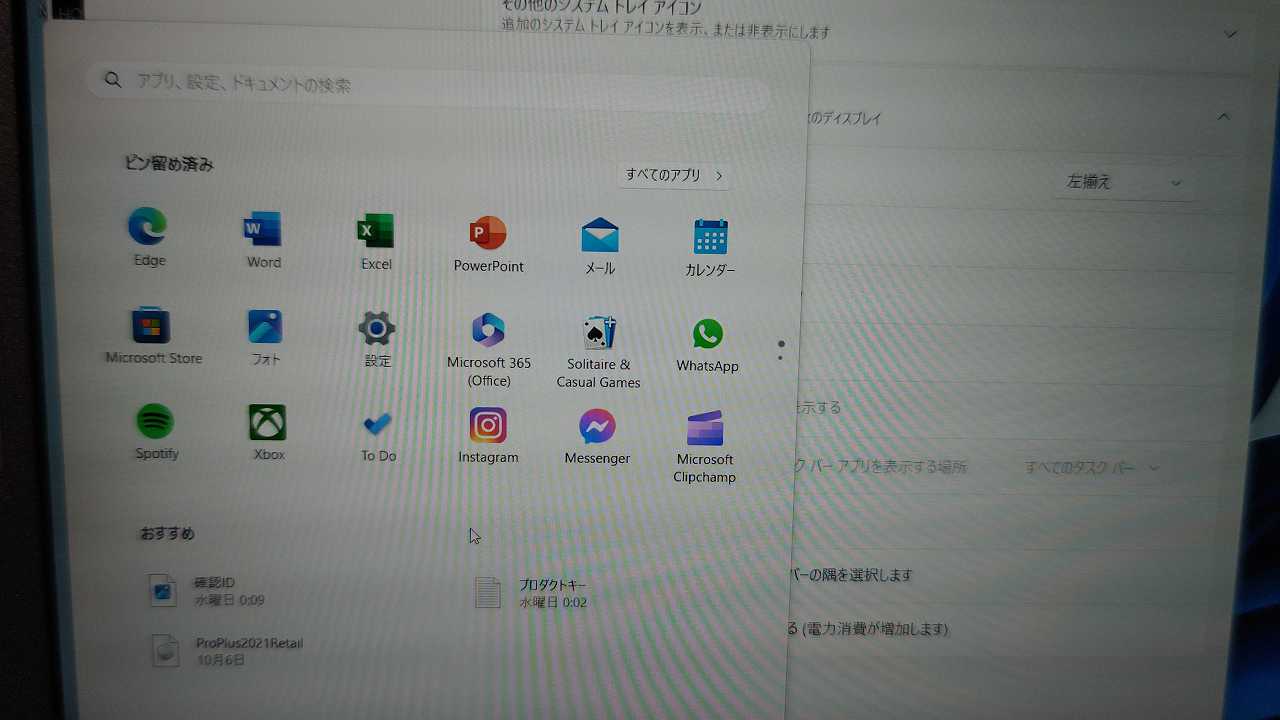Click the すべてのアプリ button
This screenshot has width=1280, height=720.
(x=673, y=175)
